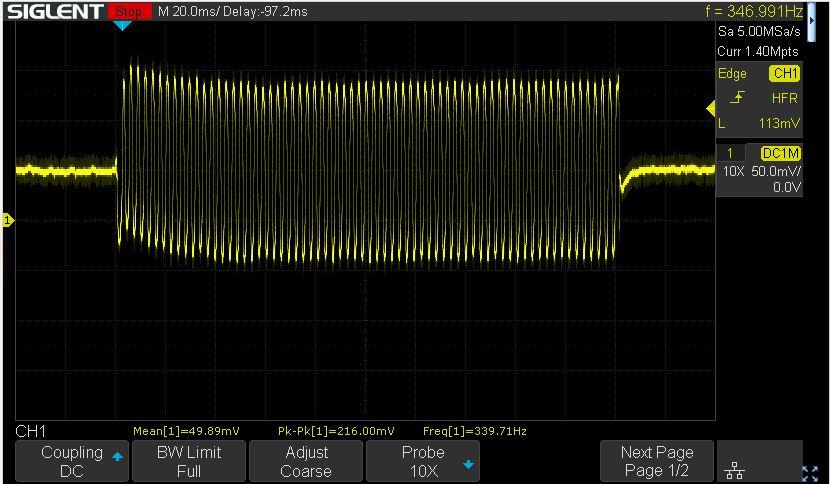Click the network LAN status icon
830x484 pixels.
click(734, 470)
